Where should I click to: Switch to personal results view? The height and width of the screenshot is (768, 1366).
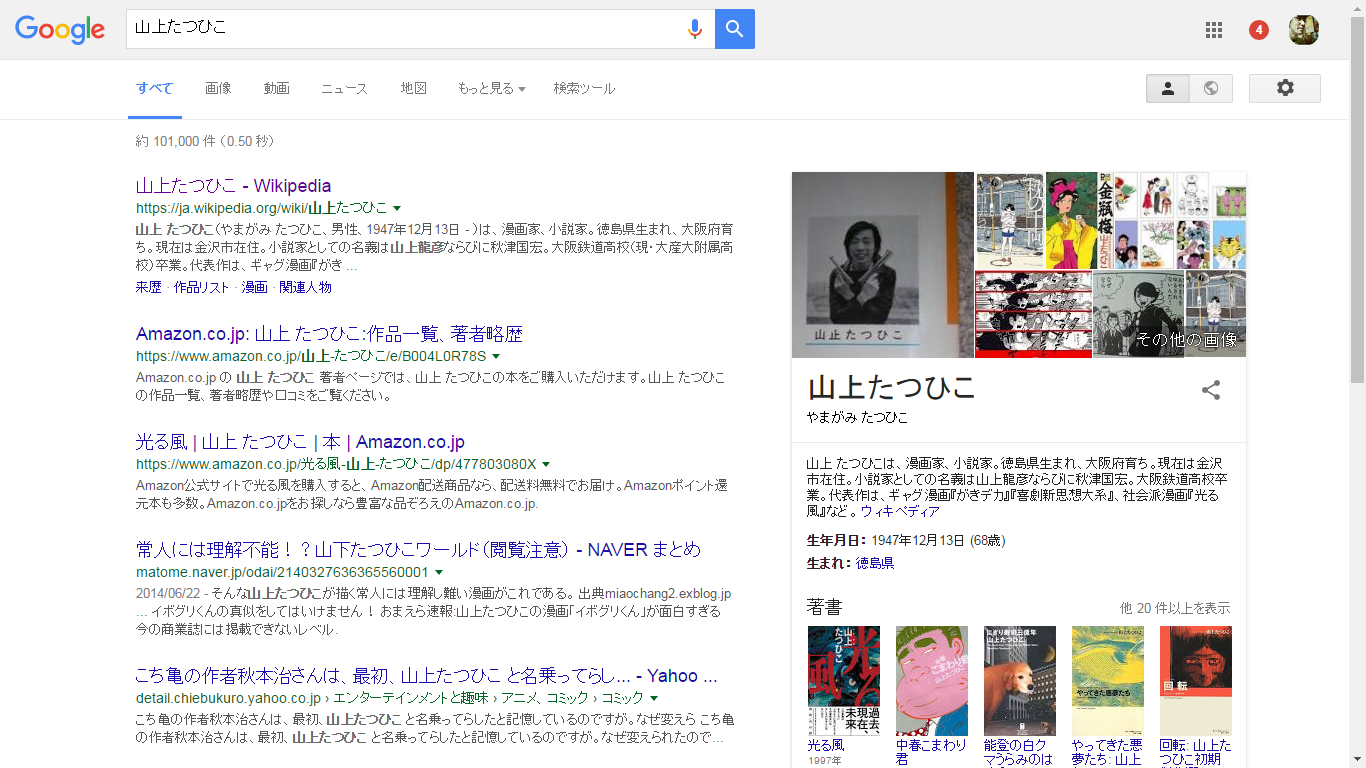click(x=1167, y=88)
